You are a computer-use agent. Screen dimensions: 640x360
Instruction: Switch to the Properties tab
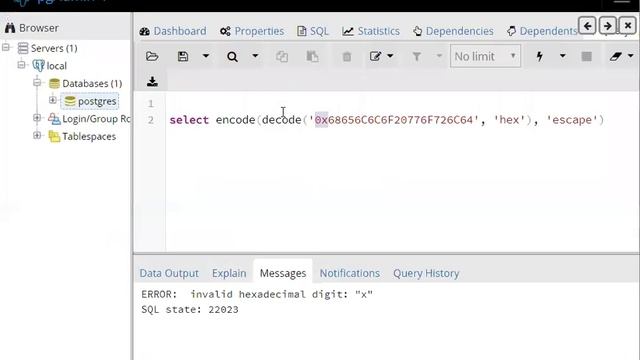coord(252,31)
